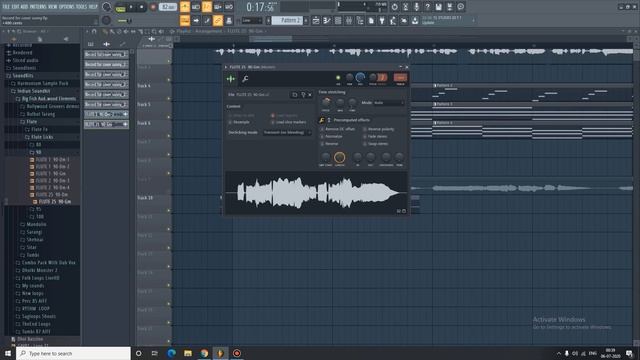
Task: Click the tempo display field
Action: [167, 7]
